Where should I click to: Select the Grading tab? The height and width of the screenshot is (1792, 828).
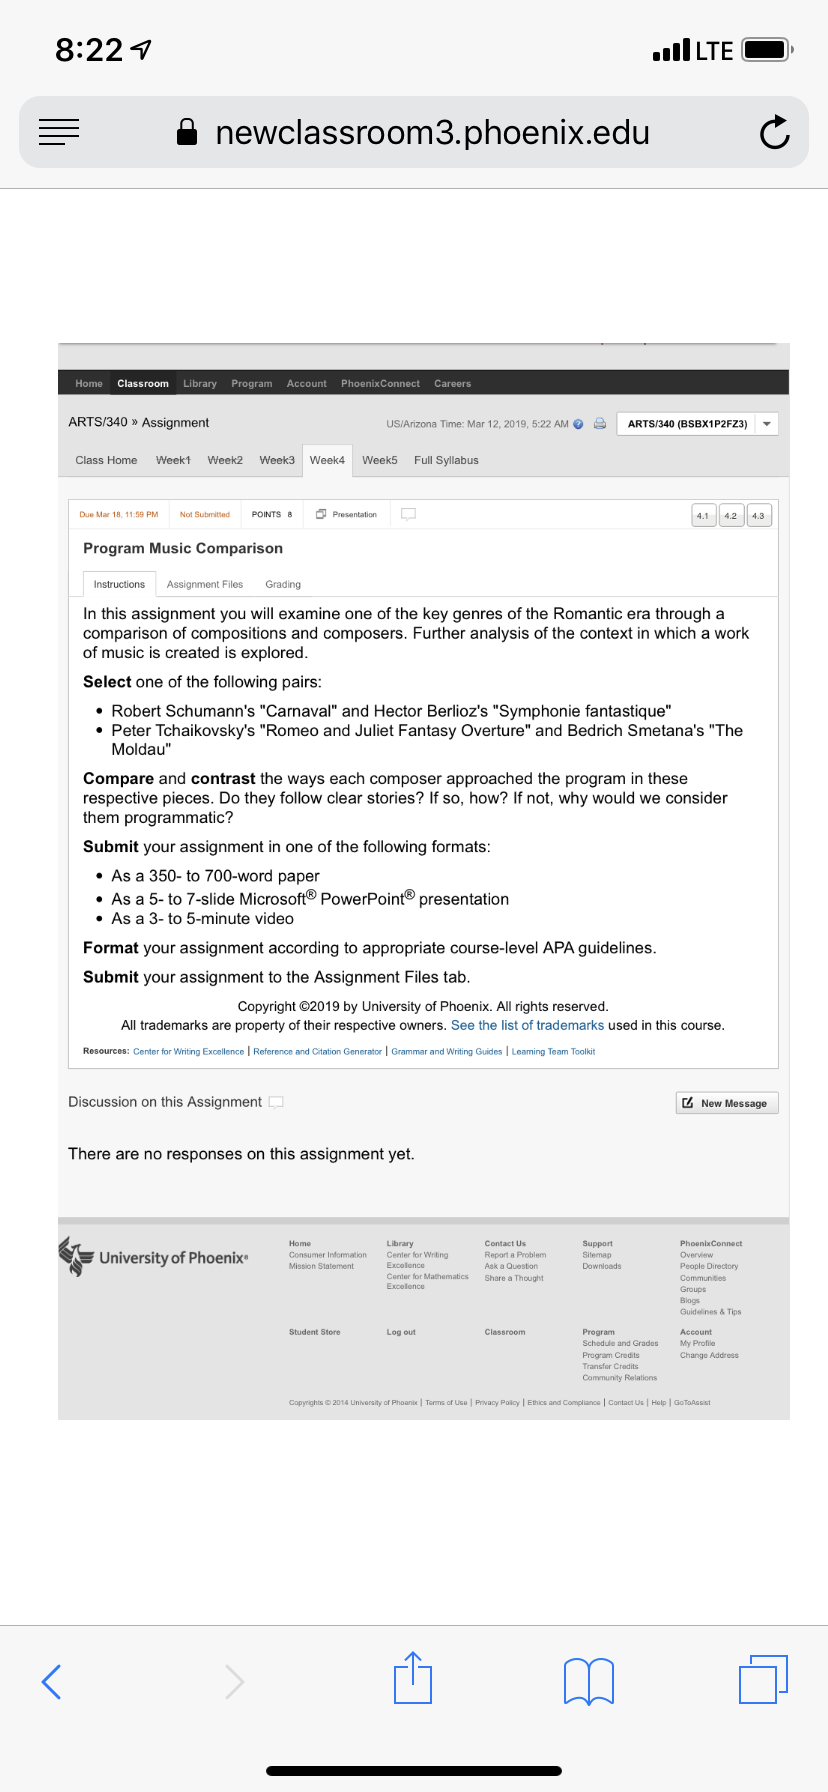click(x=283, y=584)
